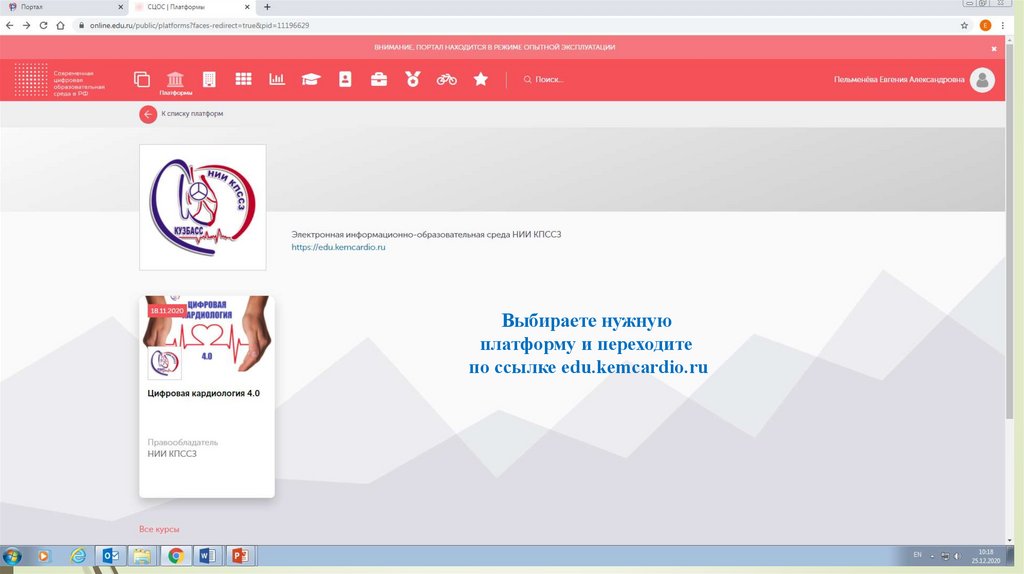This screenshot has width=1024, height=574.
Task: Click Правообладатель НИИ КПССЗ text on card
Action: click(x=182, y=448)
